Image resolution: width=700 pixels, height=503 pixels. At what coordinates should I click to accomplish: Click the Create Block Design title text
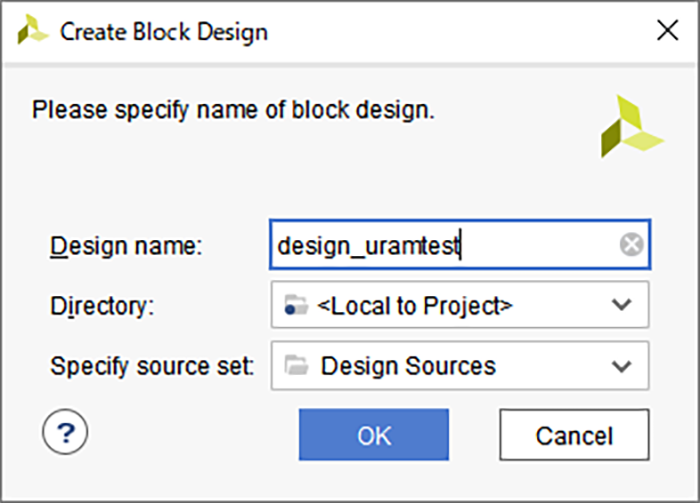164,32
